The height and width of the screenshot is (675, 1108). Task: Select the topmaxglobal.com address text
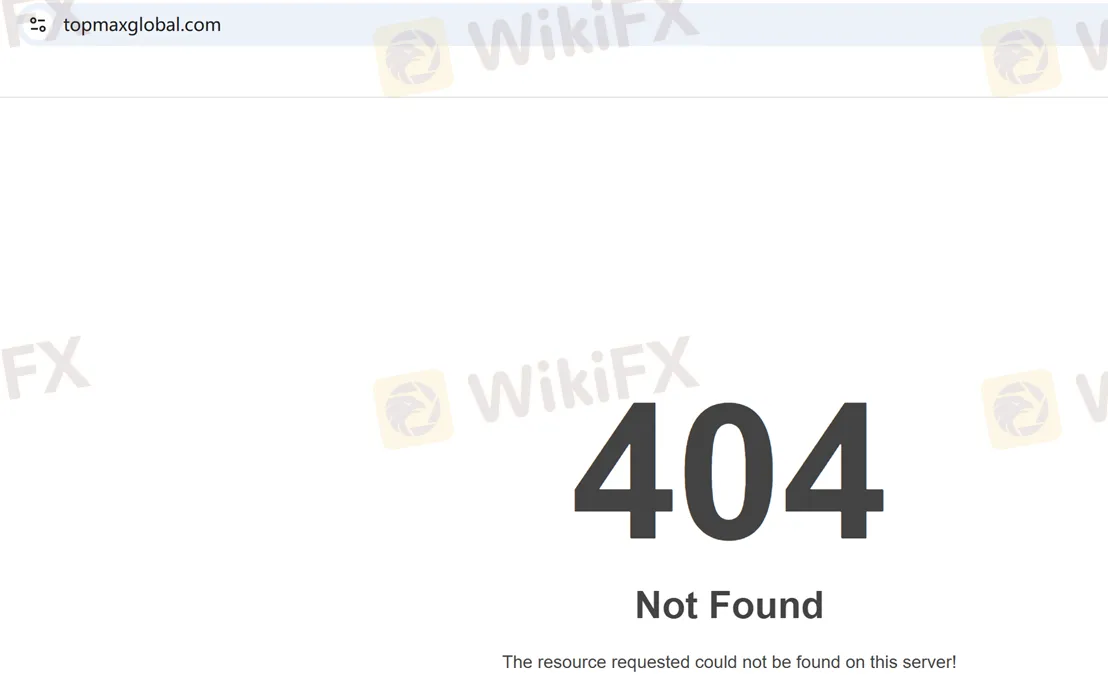142,25
